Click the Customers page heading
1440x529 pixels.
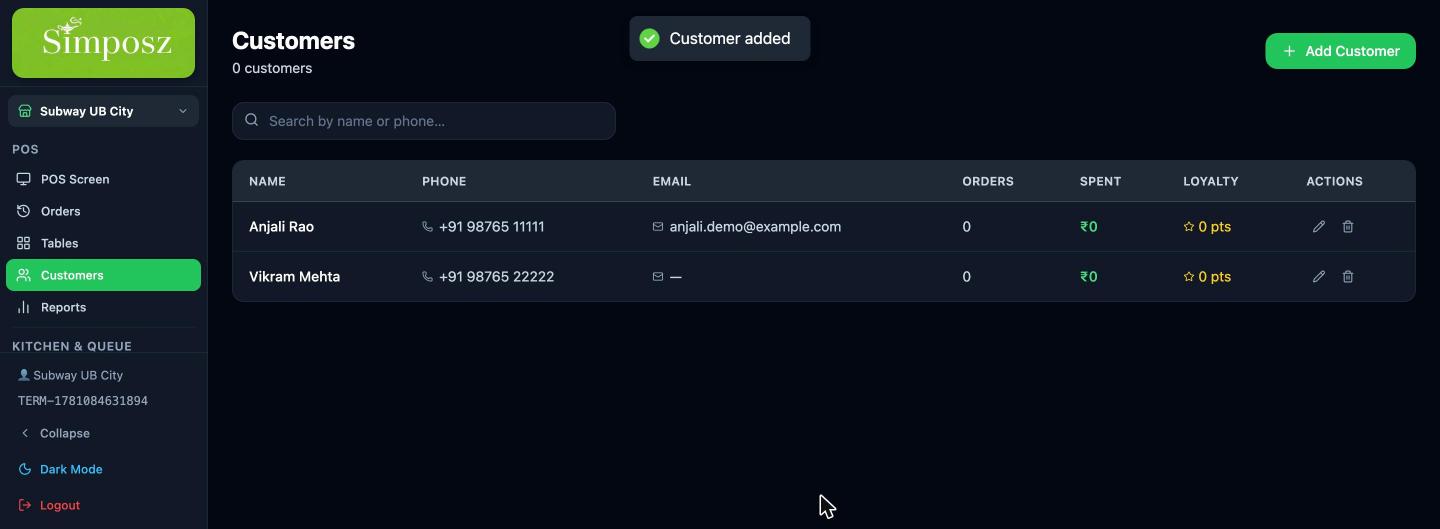293,41
